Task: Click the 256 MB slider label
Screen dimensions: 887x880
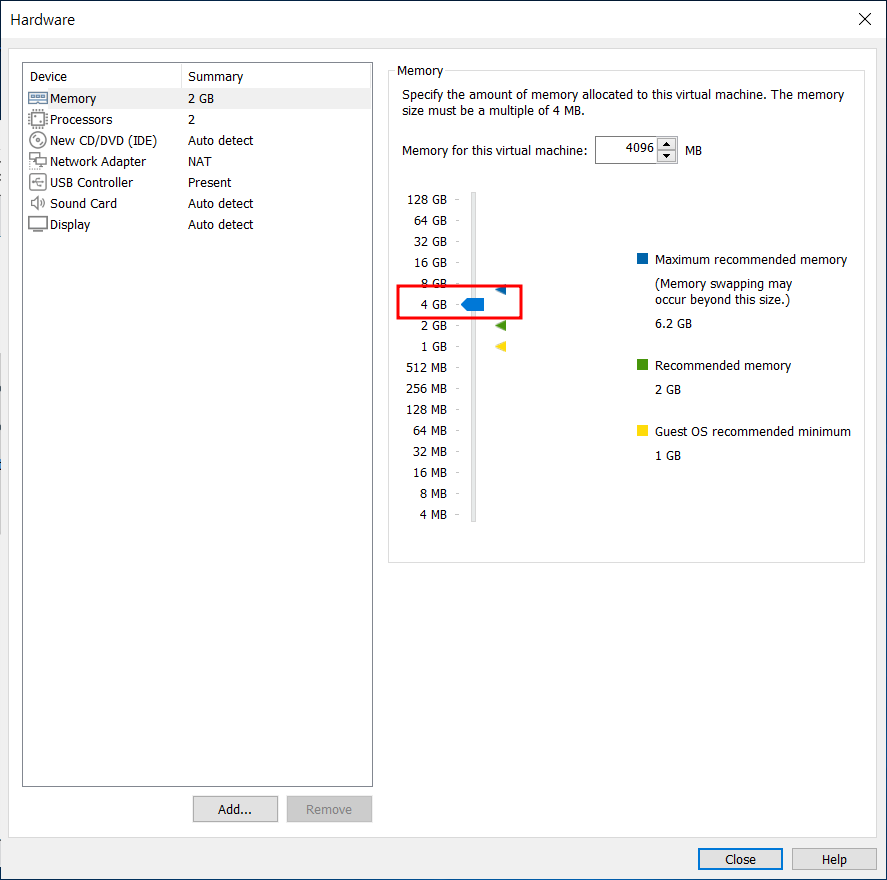Action: click(426, 389)
